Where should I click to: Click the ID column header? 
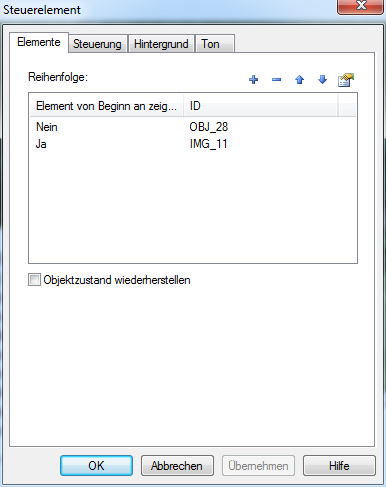click(261, 106)
